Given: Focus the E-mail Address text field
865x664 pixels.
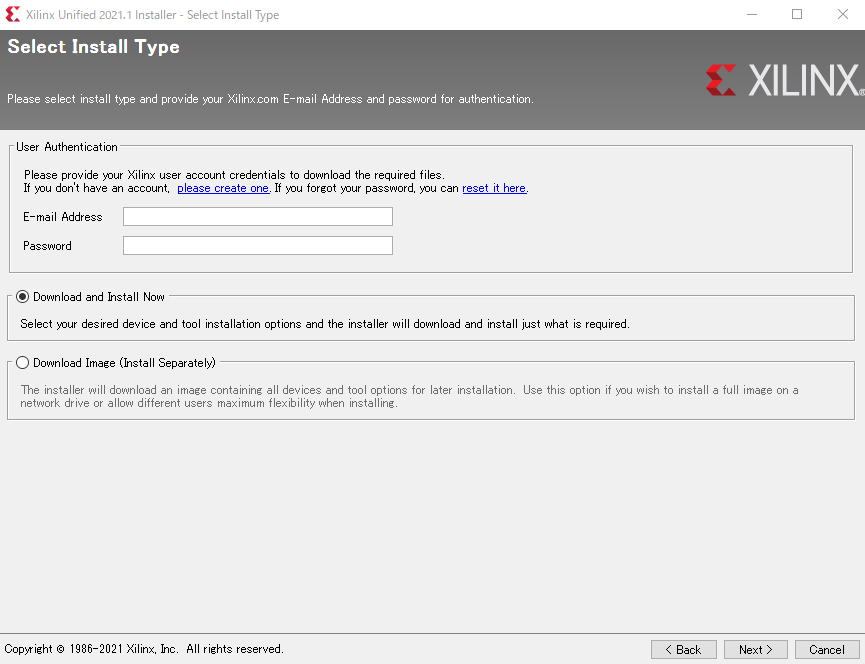Looking at the screenshot, I should coord(257,217).
